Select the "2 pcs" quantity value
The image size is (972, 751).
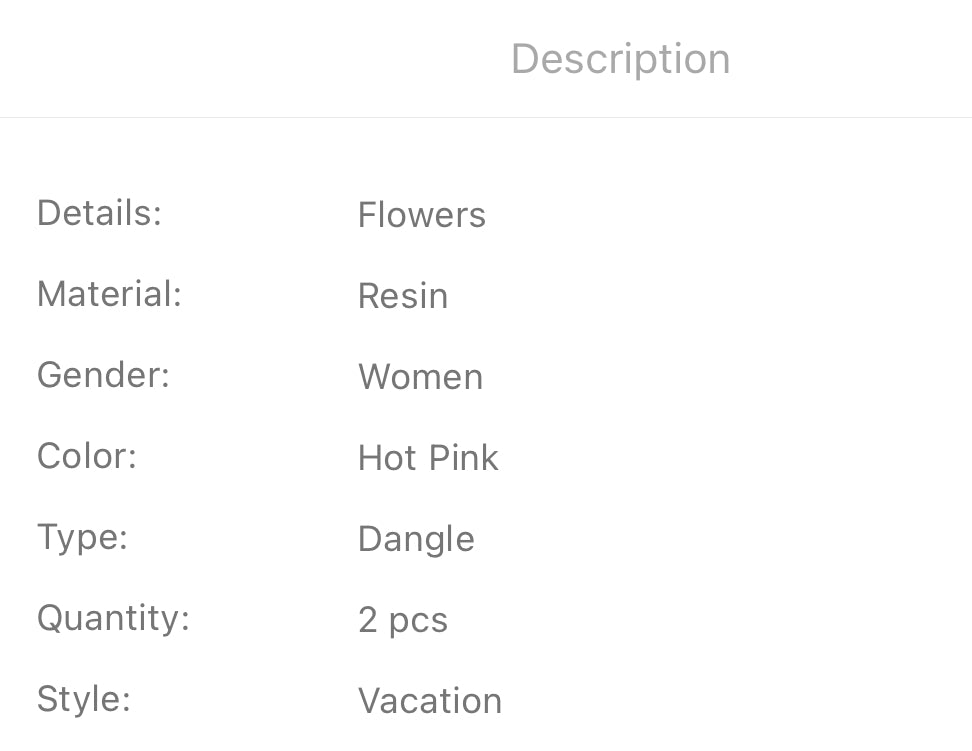pos(402,621)
